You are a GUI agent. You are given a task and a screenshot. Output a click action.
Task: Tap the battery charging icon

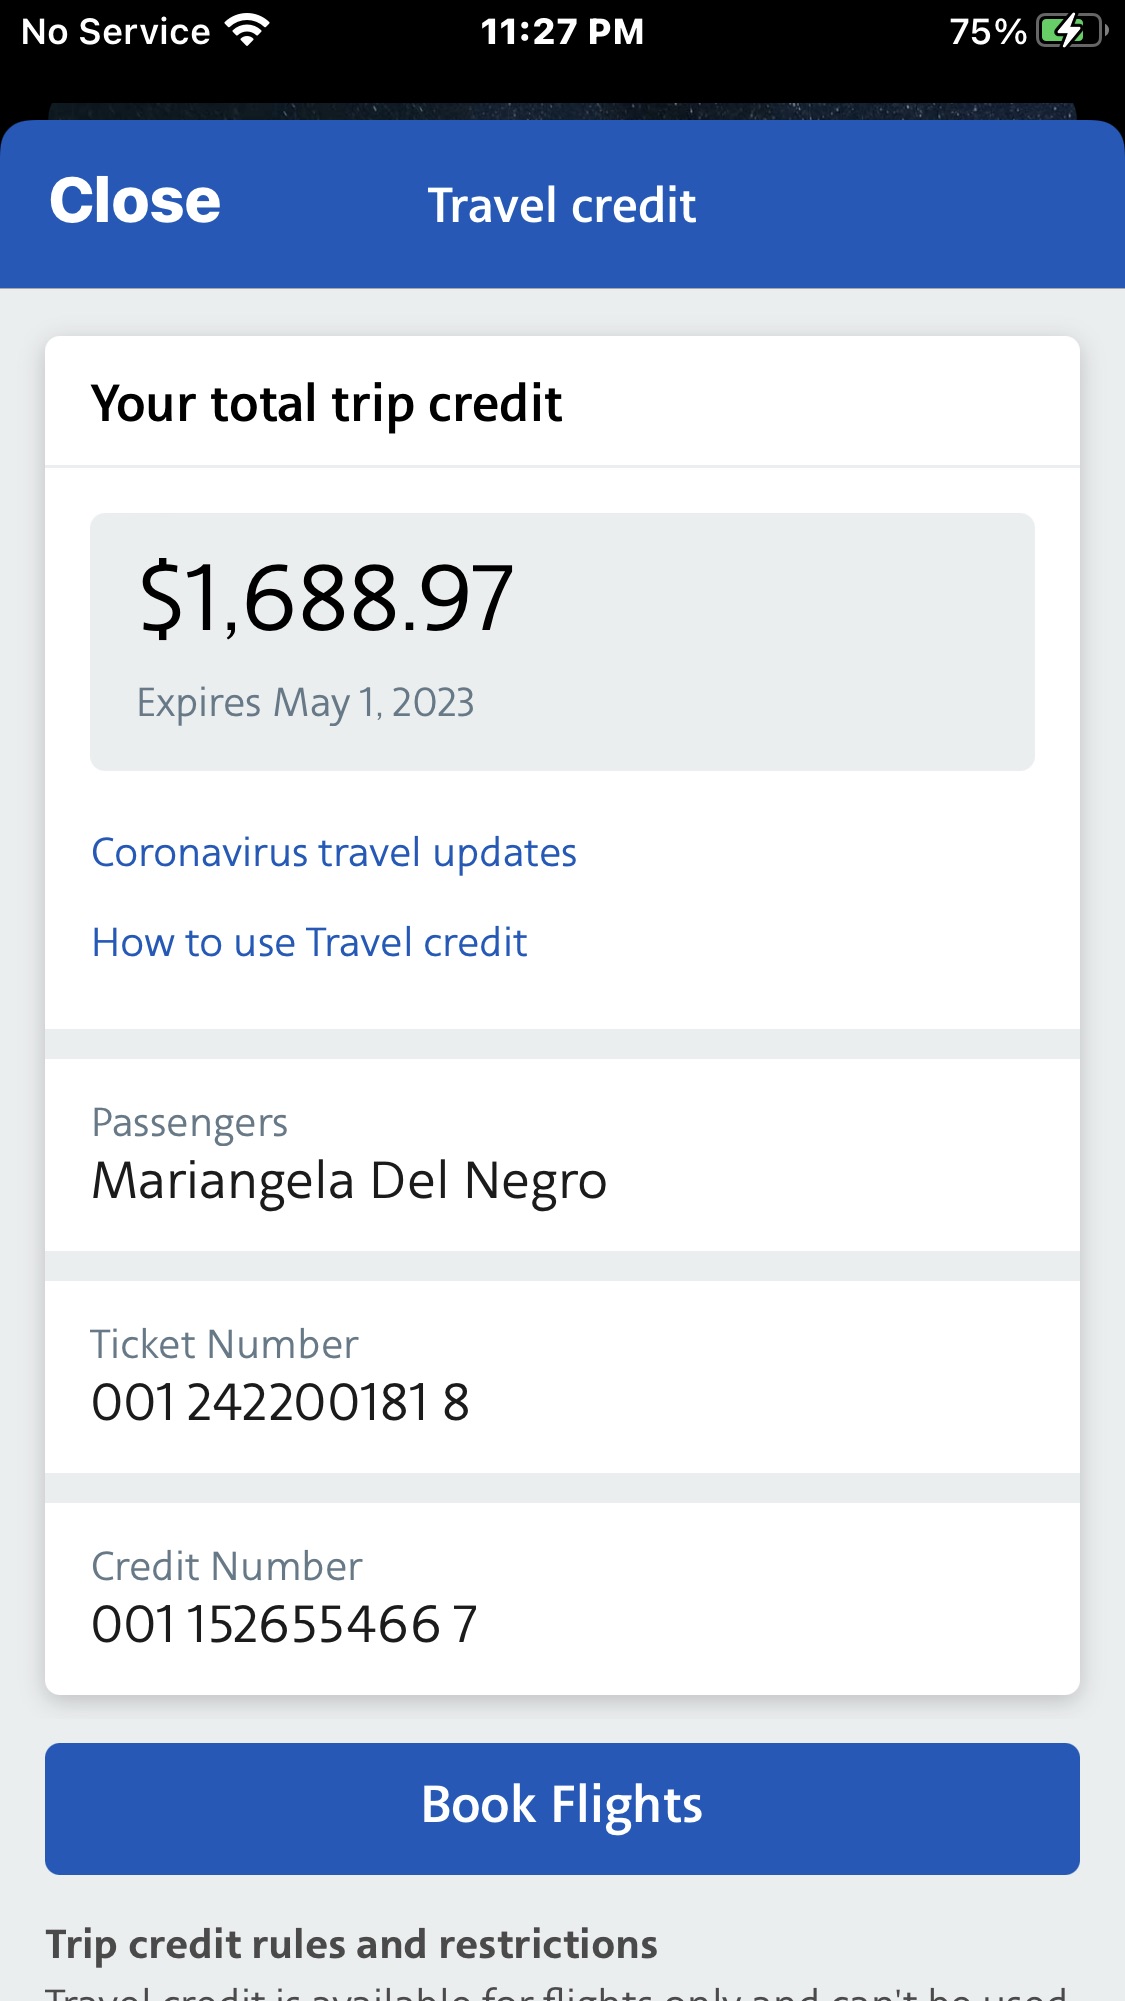[x=1070, y=31]
